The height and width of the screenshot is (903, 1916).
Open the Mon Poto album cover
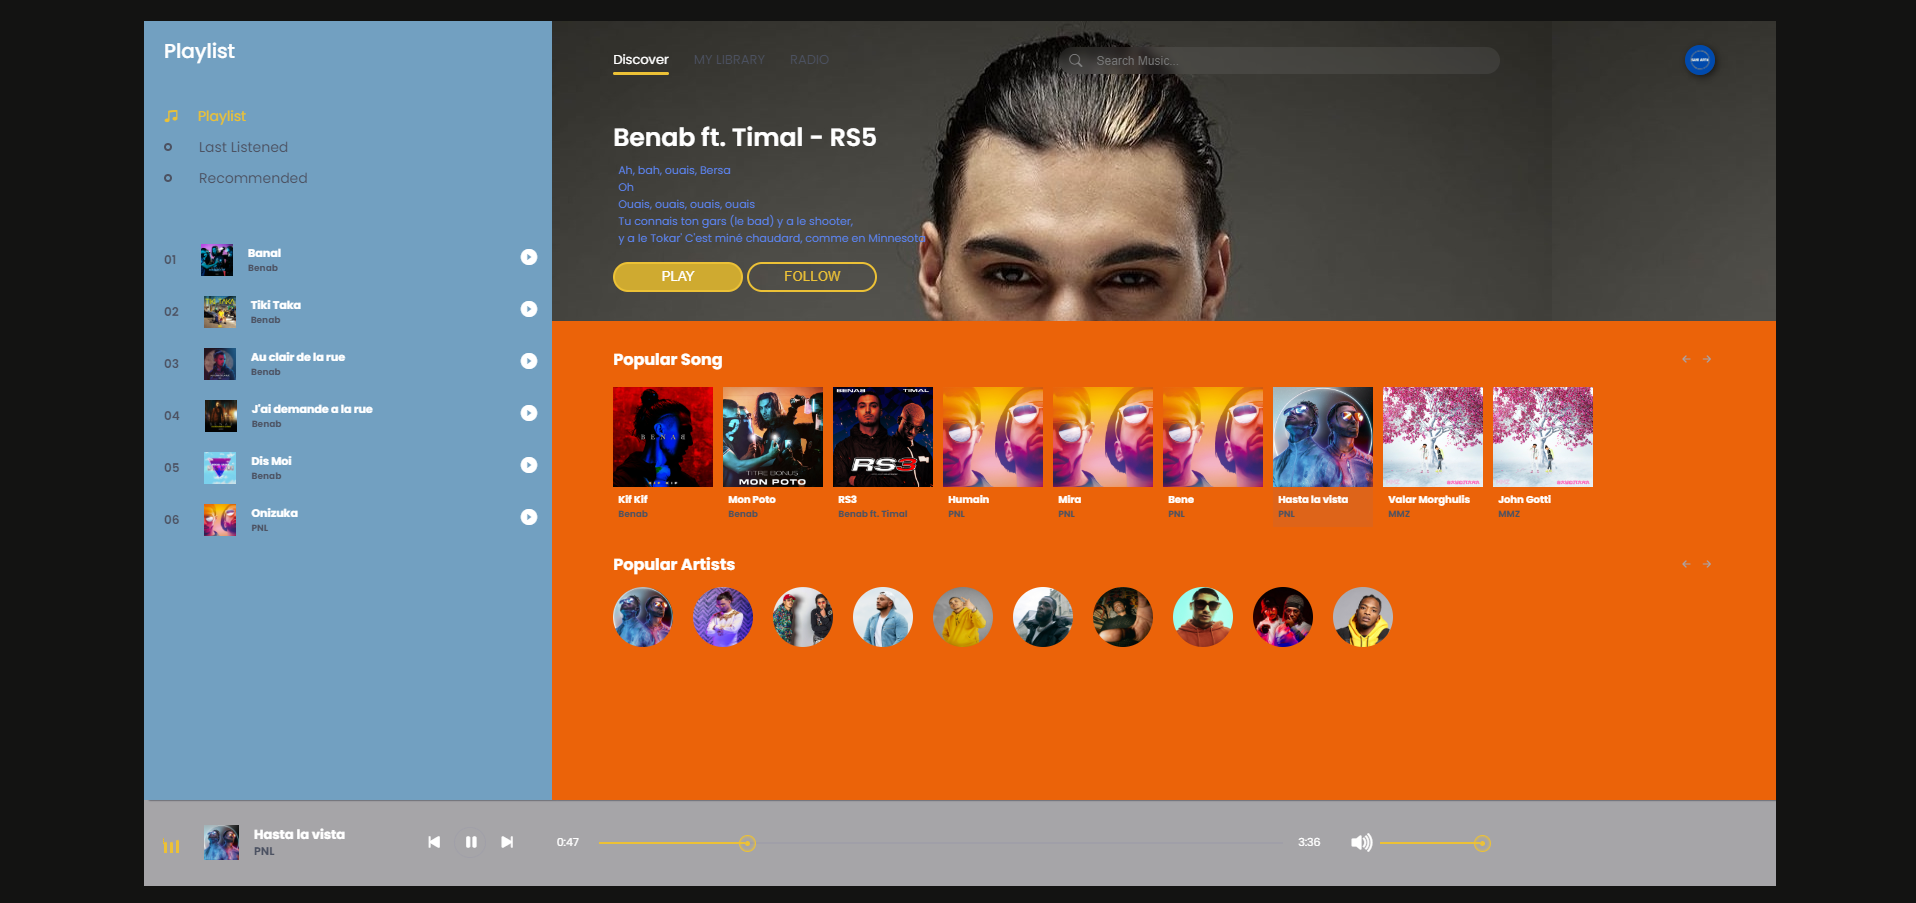coord(773,437)
